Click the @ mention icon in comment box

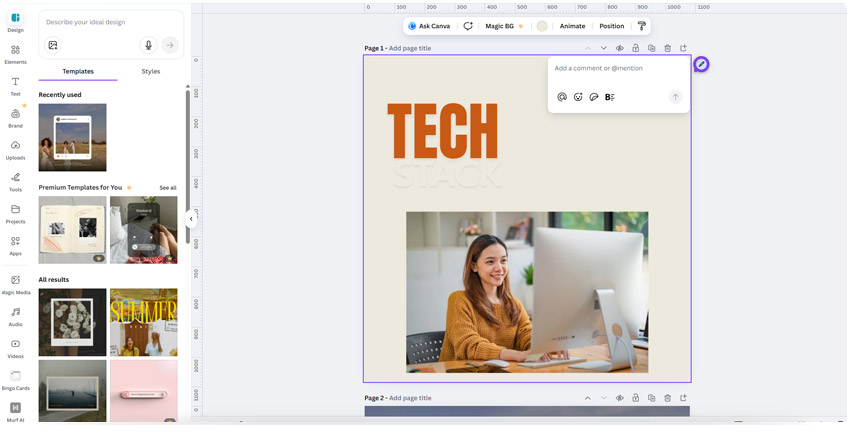[x=562, y=97]
